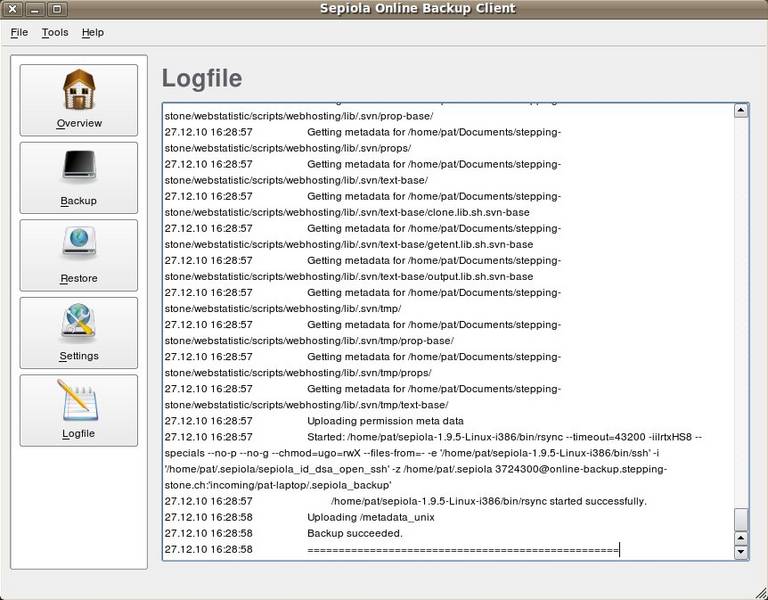Open the Help menu
The height and width of the screenshot is (600, 768).
coord(93,32)
